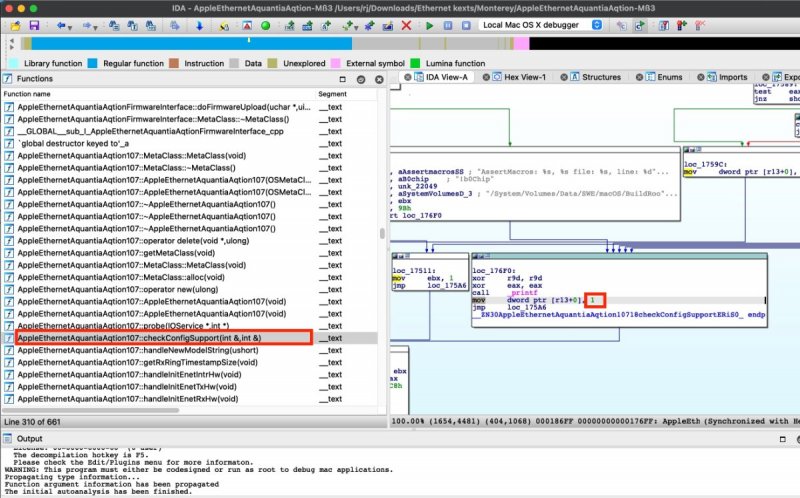The width and height of the screenshot is (800, 498).
Task: Open the Local Mac OS X debugger dropdown
Action: (x=533, y=24)
